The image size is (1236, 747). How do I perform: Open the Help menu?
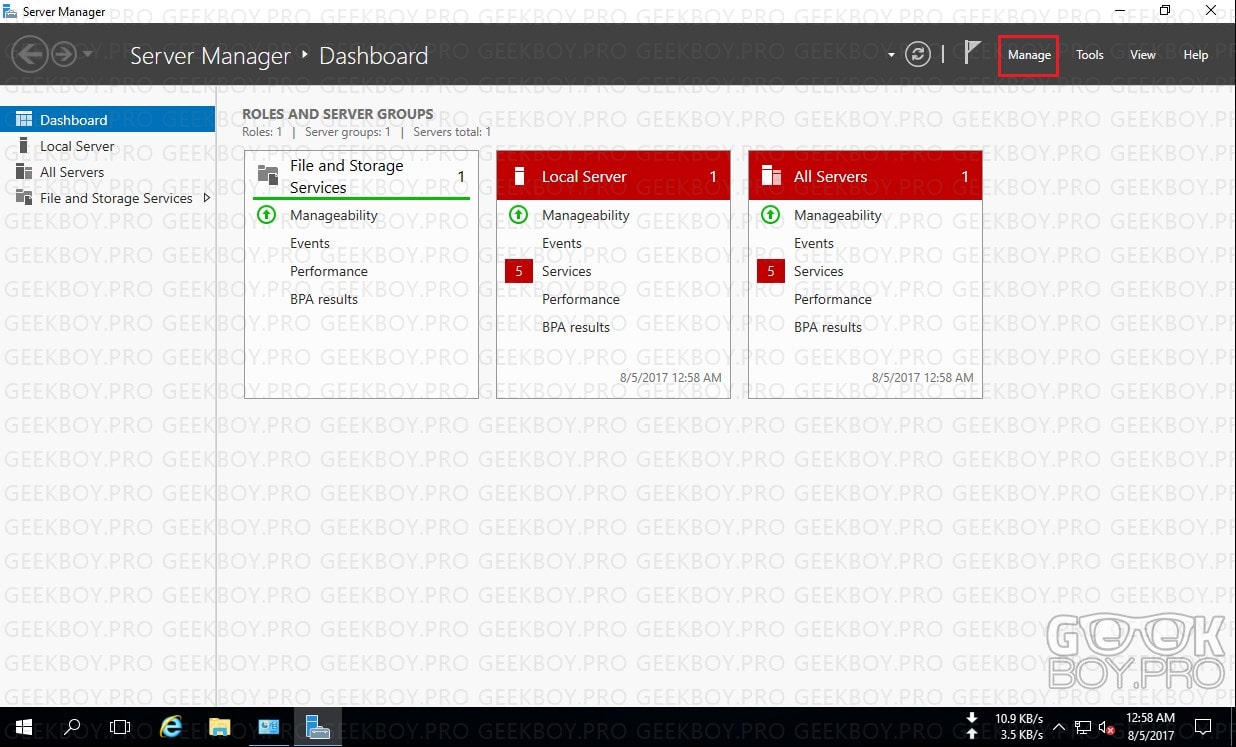click(x=1196, y=55)
